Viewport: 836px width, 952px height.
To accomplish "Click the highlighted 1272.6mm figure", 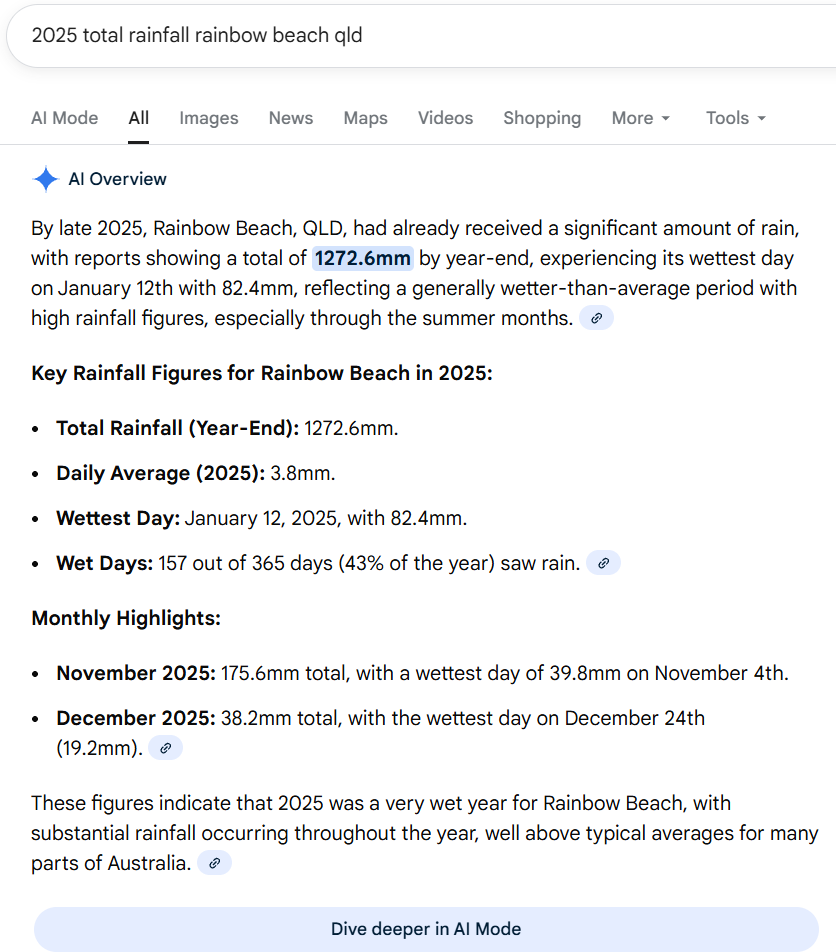I will click(x=363, y=259).
